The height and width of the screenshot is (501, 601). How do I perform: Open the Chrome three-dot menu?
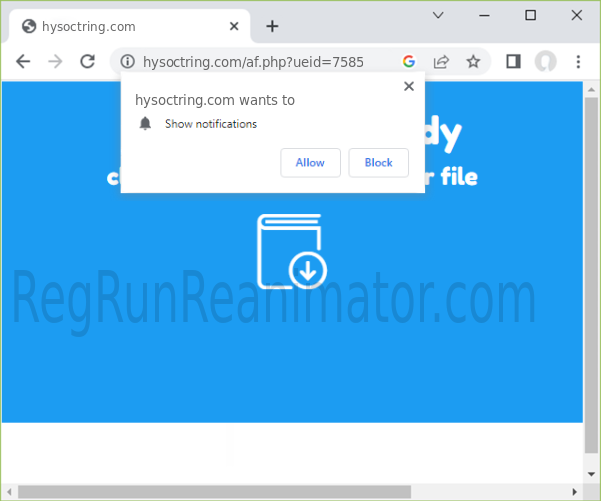578,62
